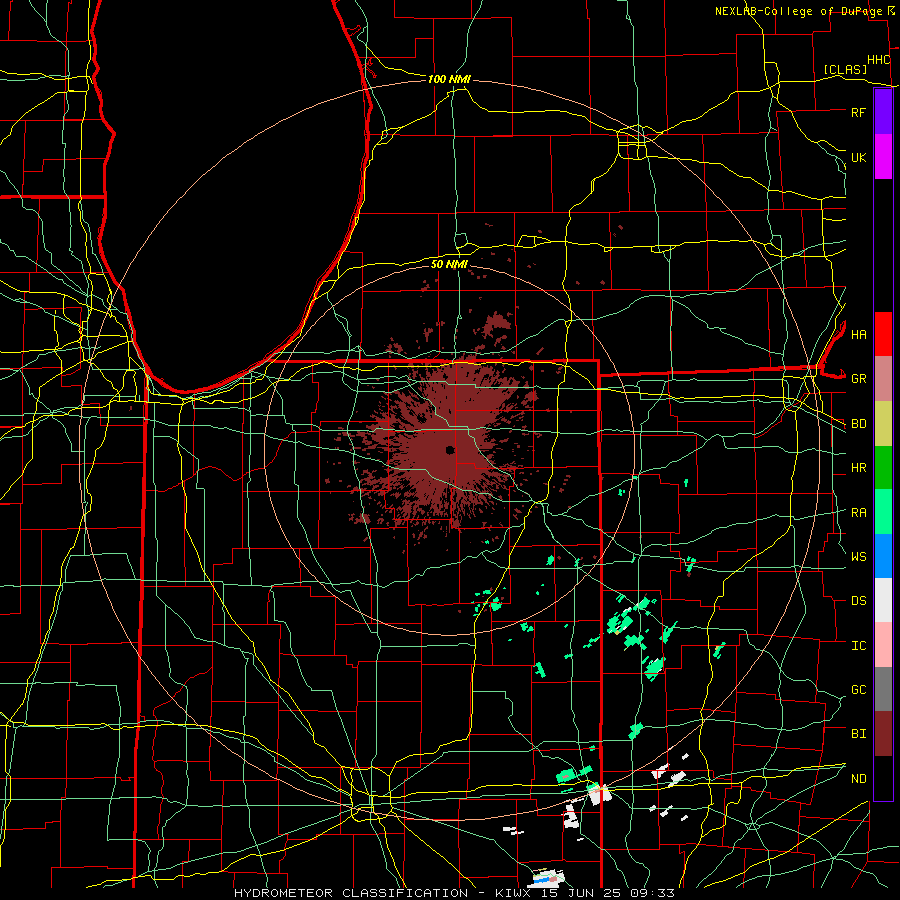Click the RA light green legend swatch

[883, 512]
